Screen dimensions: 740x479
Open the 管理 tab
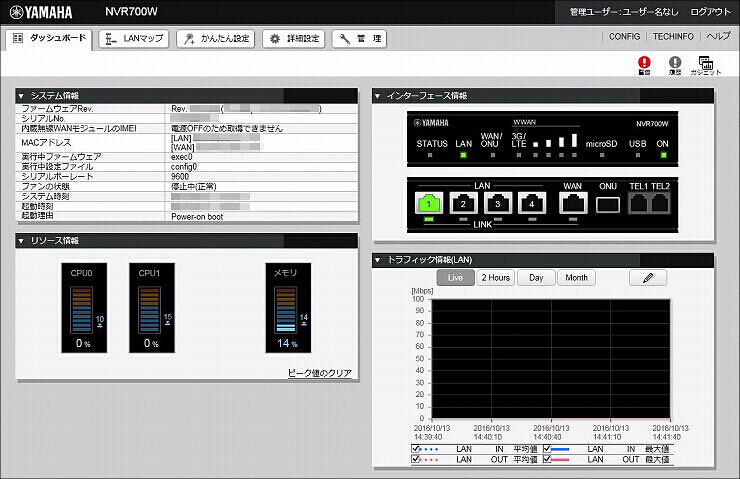[x=359, y=39]
